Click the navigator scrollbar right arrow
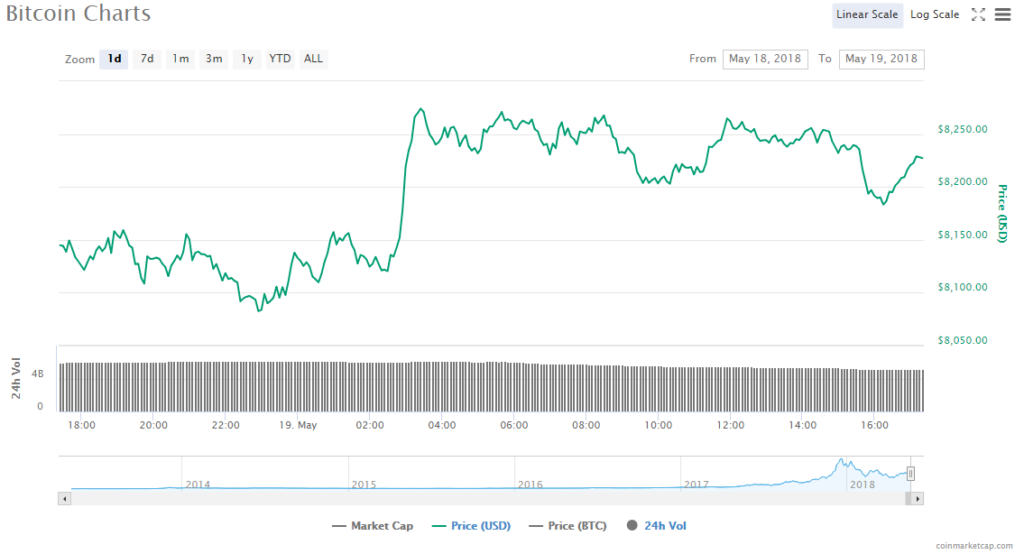The height and width of the screenshot is (554, 1024). 918,498
